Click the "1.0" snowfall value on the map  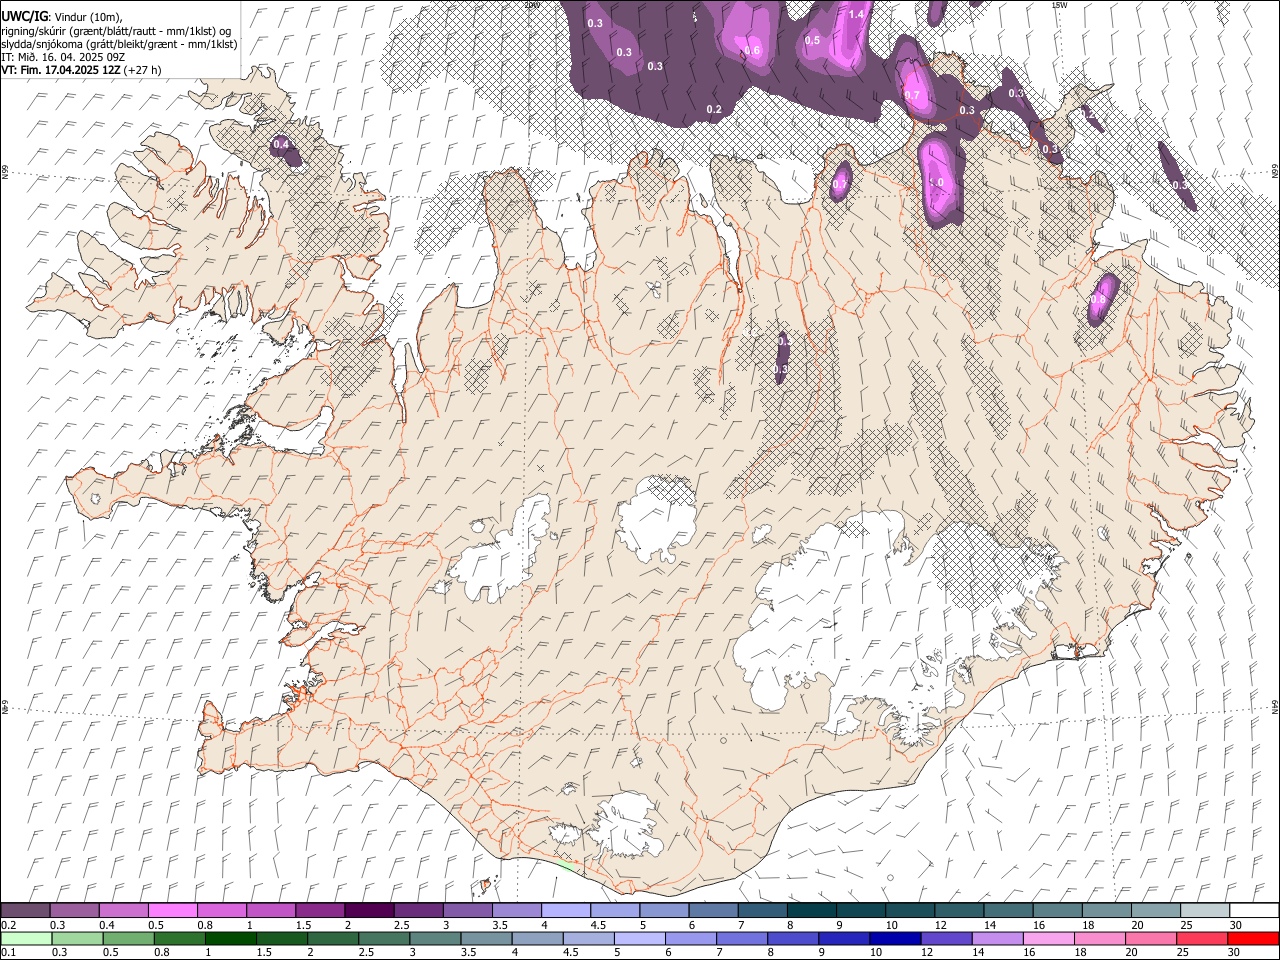pyautogui.click(x=937, y=183)
